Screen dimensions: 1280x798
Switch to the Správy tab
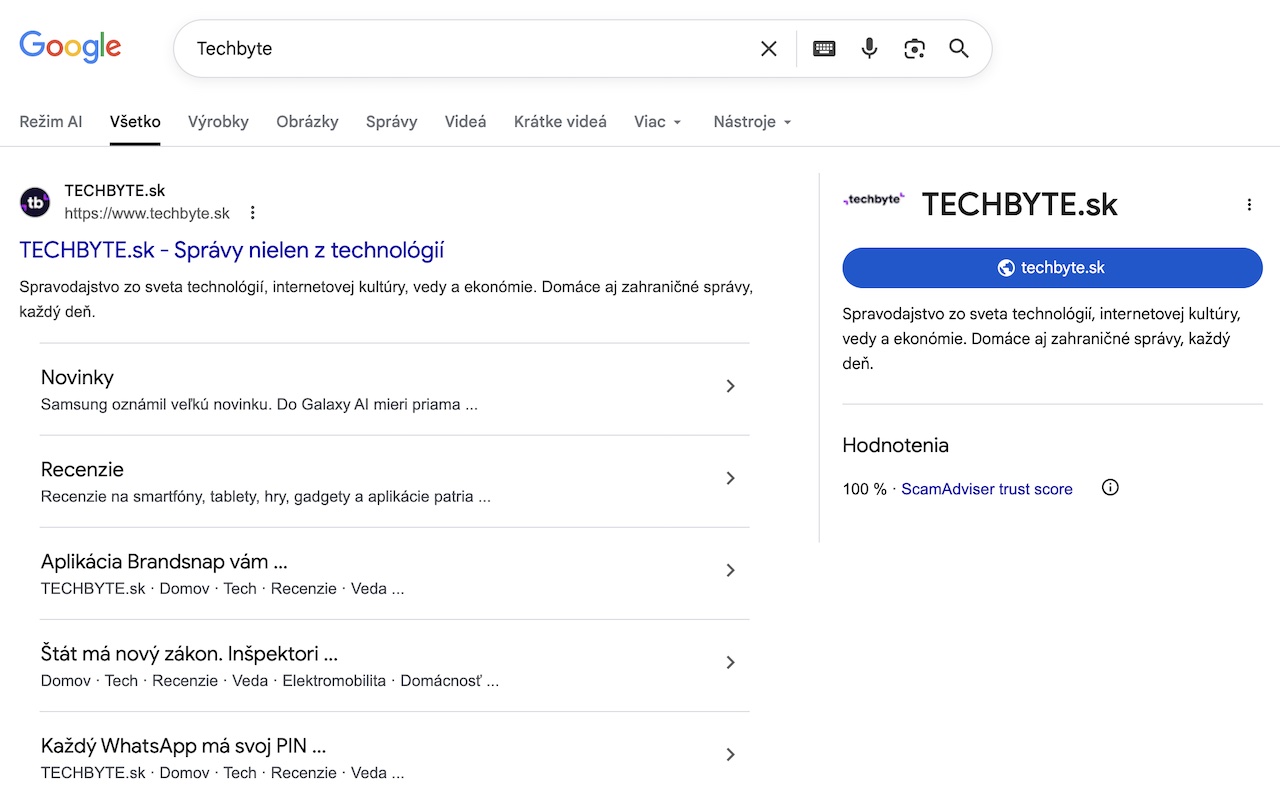pos(391,122)
